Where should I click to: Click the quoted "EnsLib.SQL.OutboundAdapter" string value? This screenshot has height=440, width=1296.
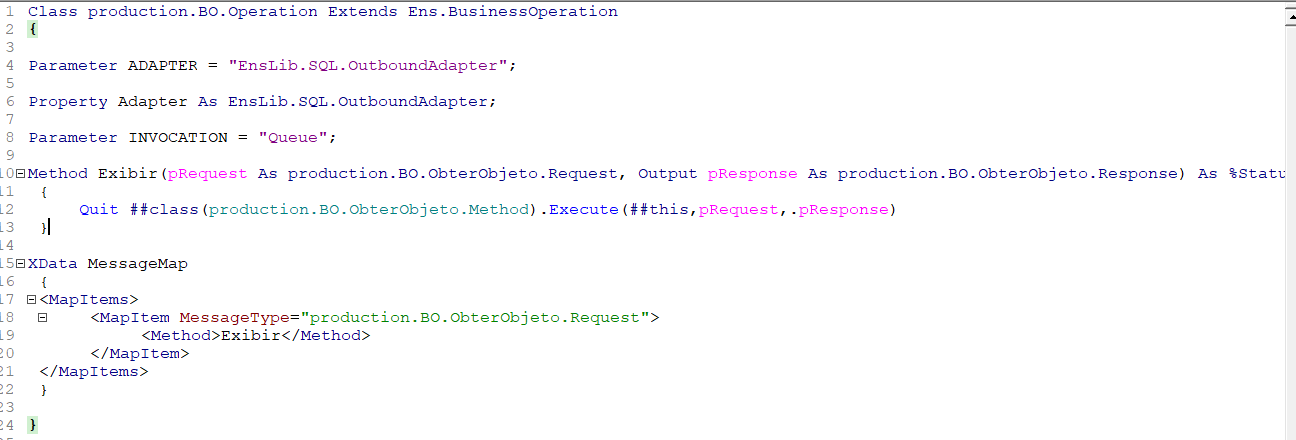coord(368,66)
